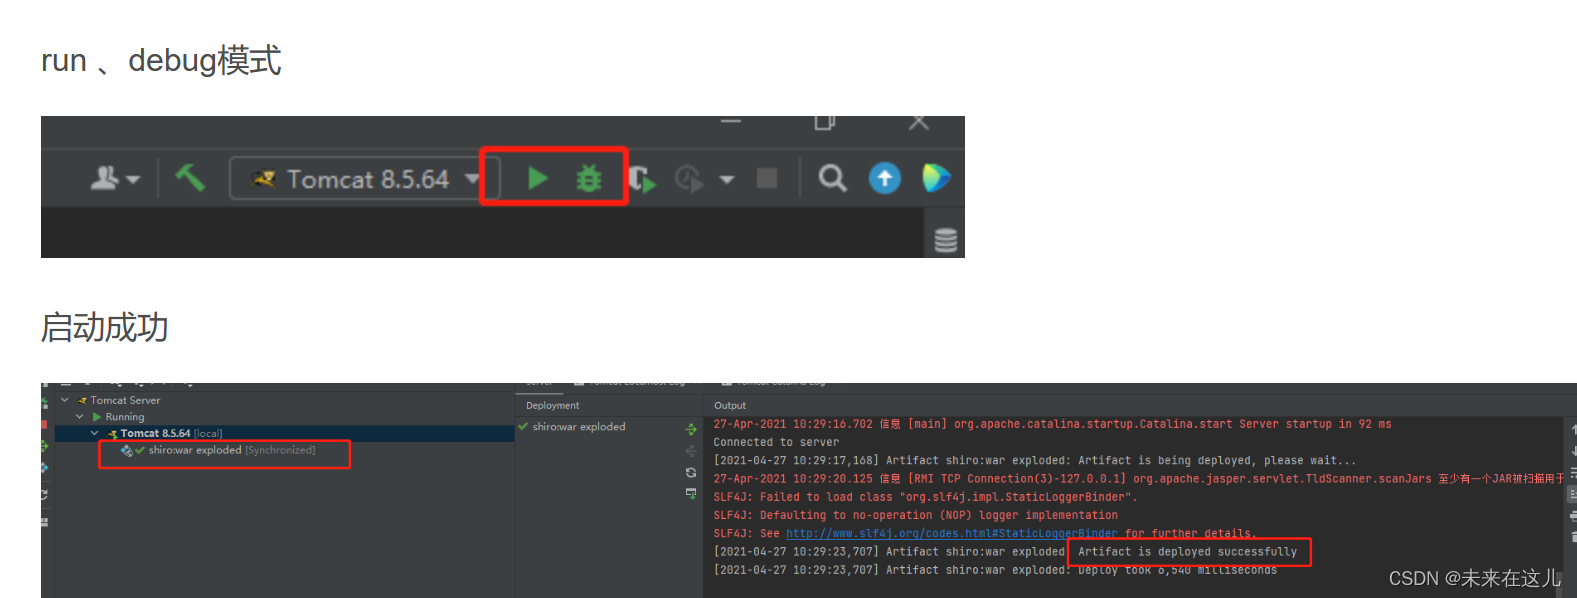Select Tomcat 8.5.64 [local] tree item
Screen dimensions: 1577x598
click(x=171, y=433)
